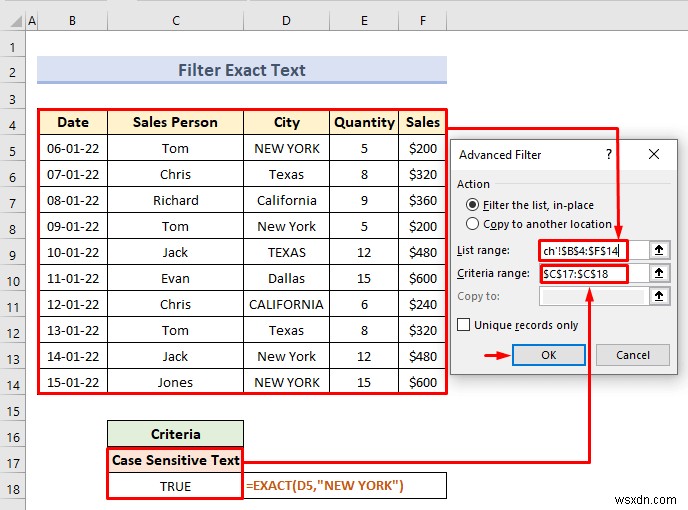Click collapse arrow beside Criteria range field
688x510 pixels.
pos(659,273)
